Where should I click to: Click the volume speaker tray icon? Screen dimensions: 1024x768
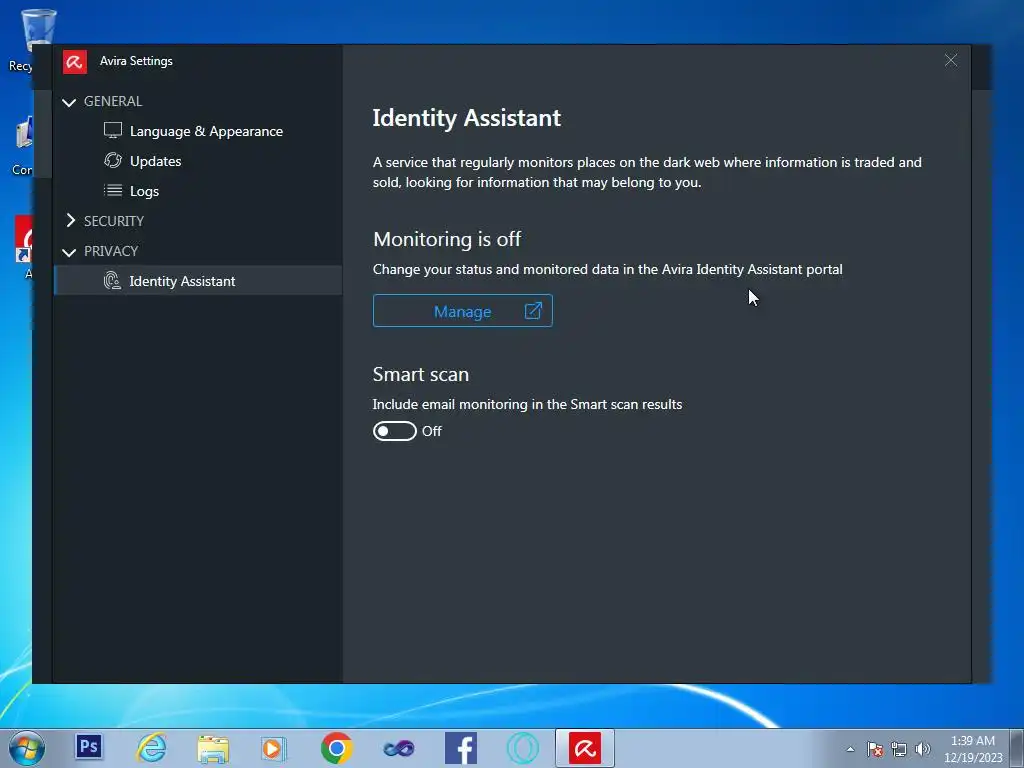pyautogui.click(x=922, y=749)
